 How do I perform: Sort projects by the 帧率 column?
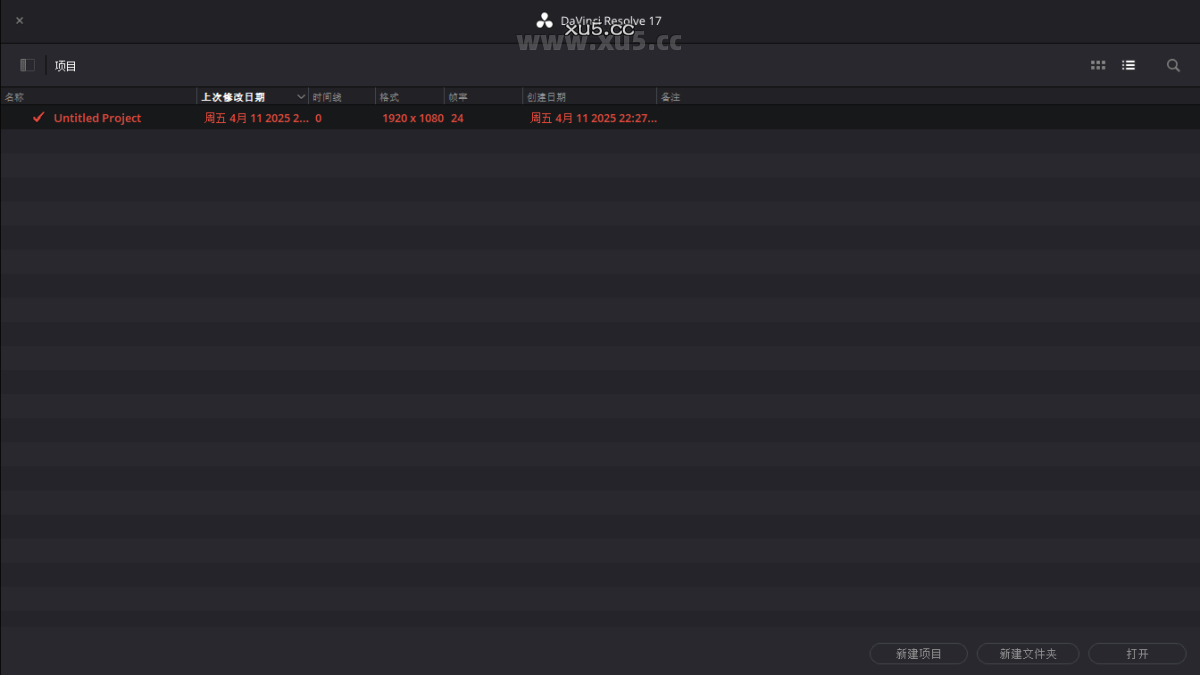click(x=457, y=96)
